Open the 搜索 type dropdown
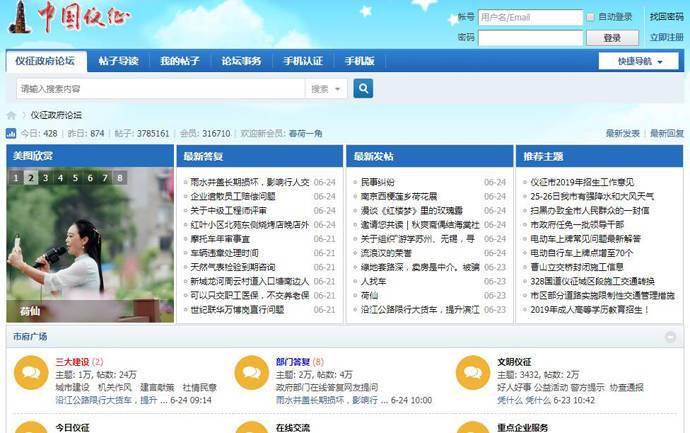 point(325,89)
